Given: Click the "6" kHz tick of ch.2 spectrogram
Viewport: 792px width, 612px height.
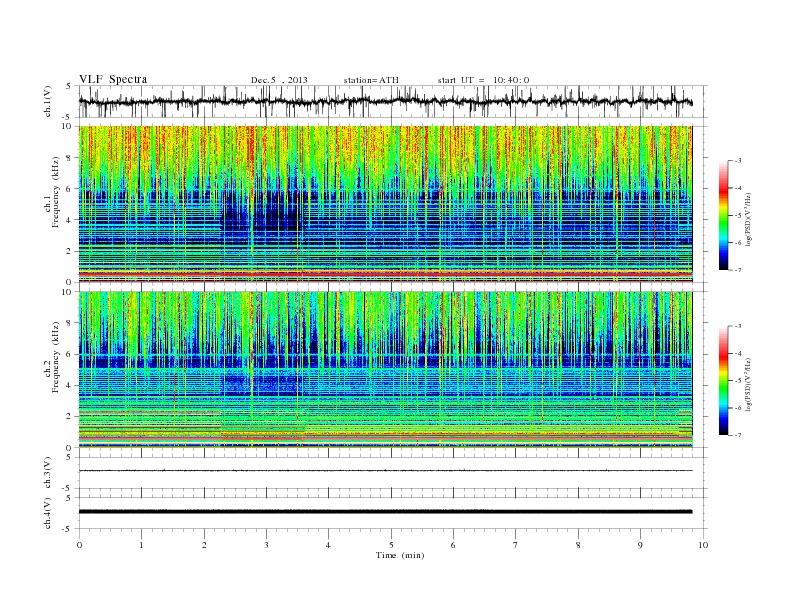Looking at the screenshot, I should pos(69,354).
